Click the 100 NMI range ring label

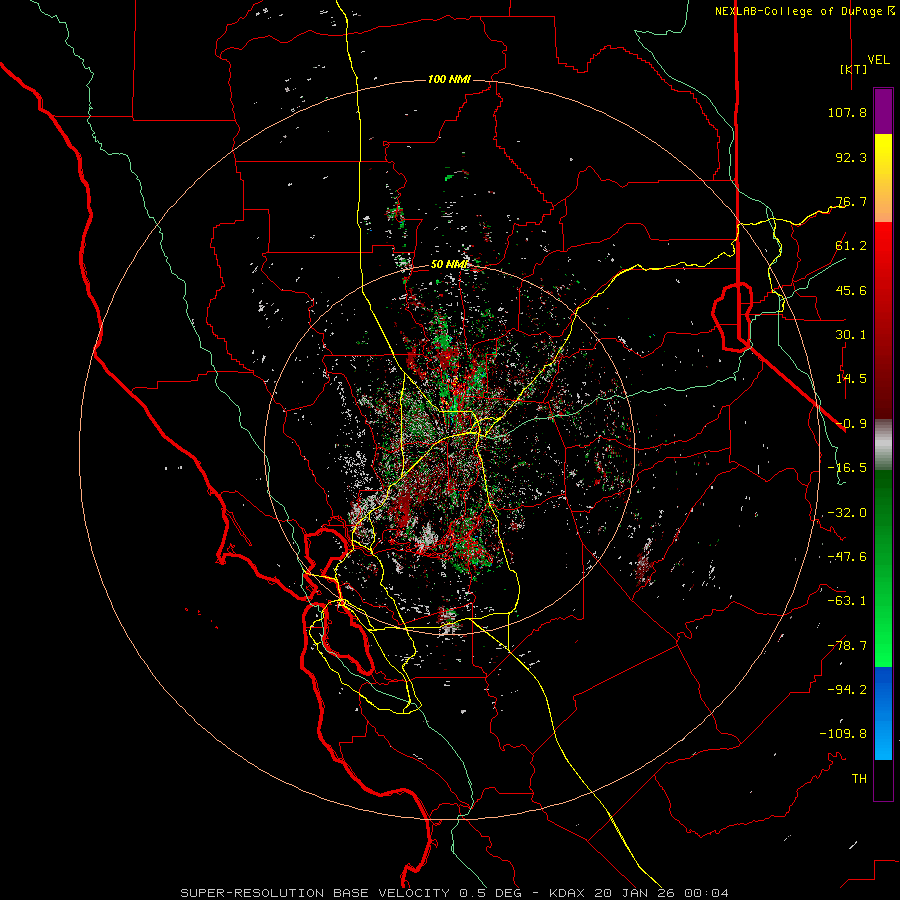(x=449, y=79)
